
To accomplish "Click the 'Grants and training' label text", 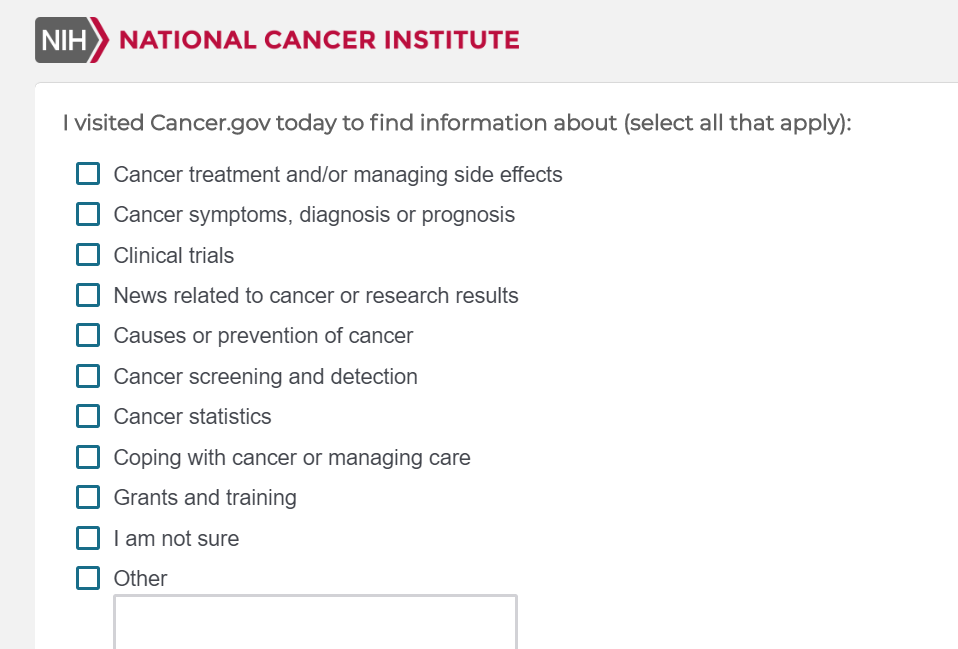I will pyautogui.click(x=205, y=497).
